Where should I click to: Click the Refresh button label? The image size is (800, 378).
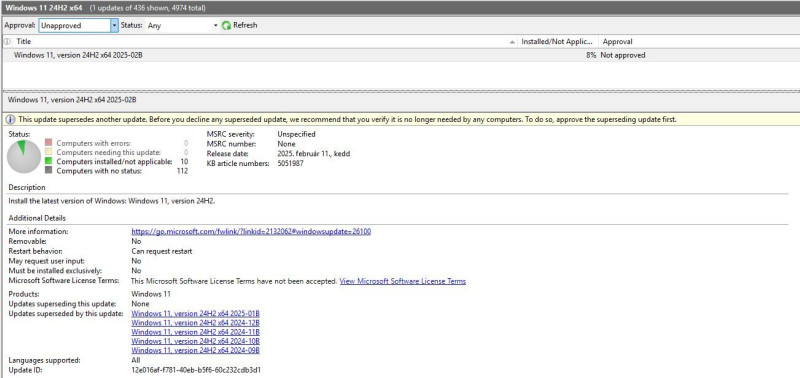[x=245, y=25]
